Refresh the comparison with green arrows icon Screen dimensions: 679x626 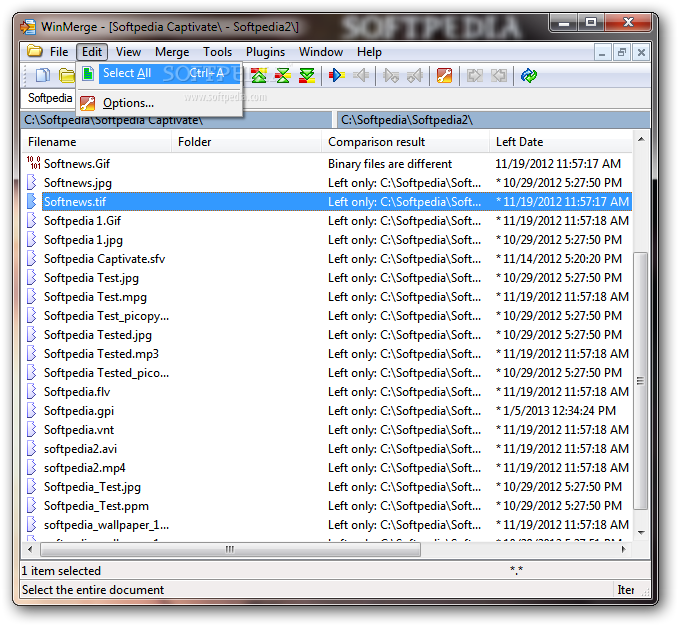[x=529, y=75]
